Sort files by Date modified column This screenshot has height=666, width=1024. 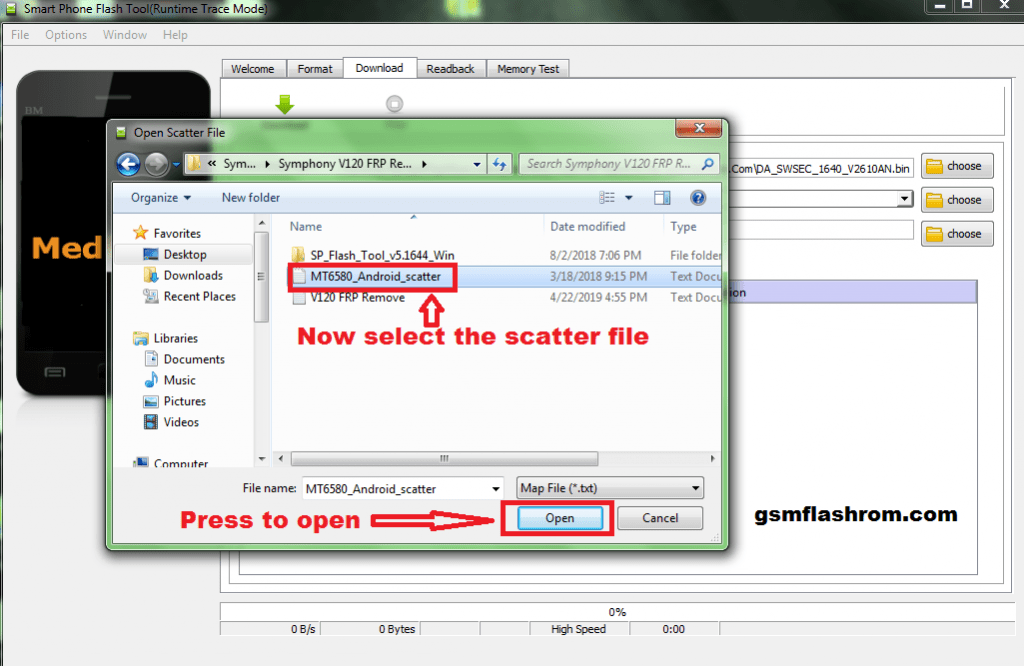588,227
